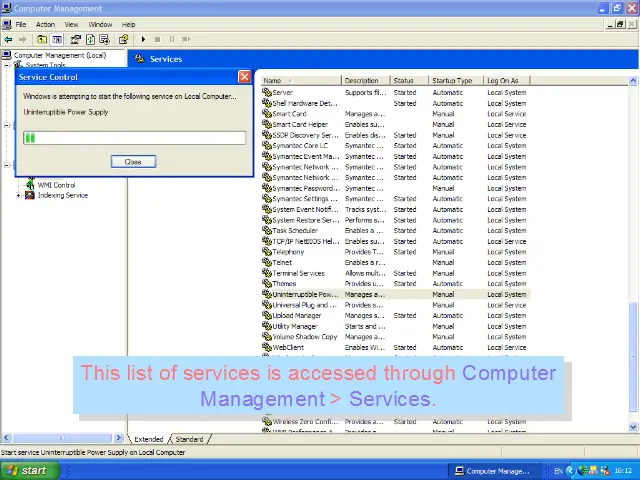
Task: Sort by the Startup Type column header
Action: [456, 80]
